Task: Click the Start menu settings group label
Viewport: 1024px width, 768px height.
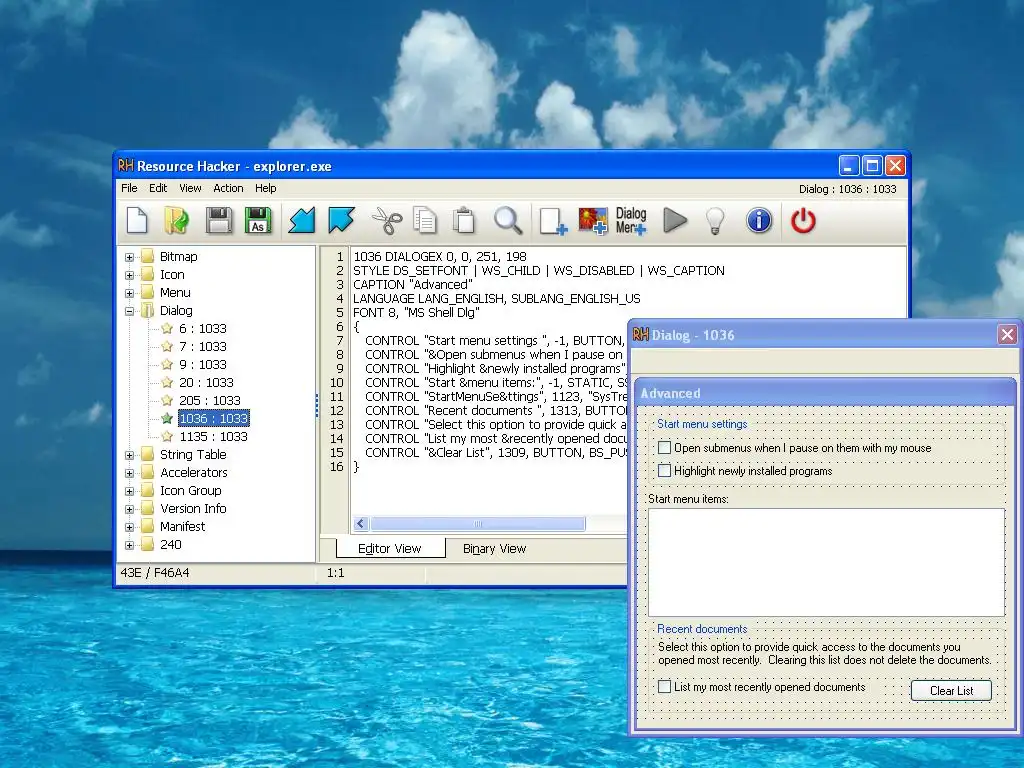Action: coord(702,424)
